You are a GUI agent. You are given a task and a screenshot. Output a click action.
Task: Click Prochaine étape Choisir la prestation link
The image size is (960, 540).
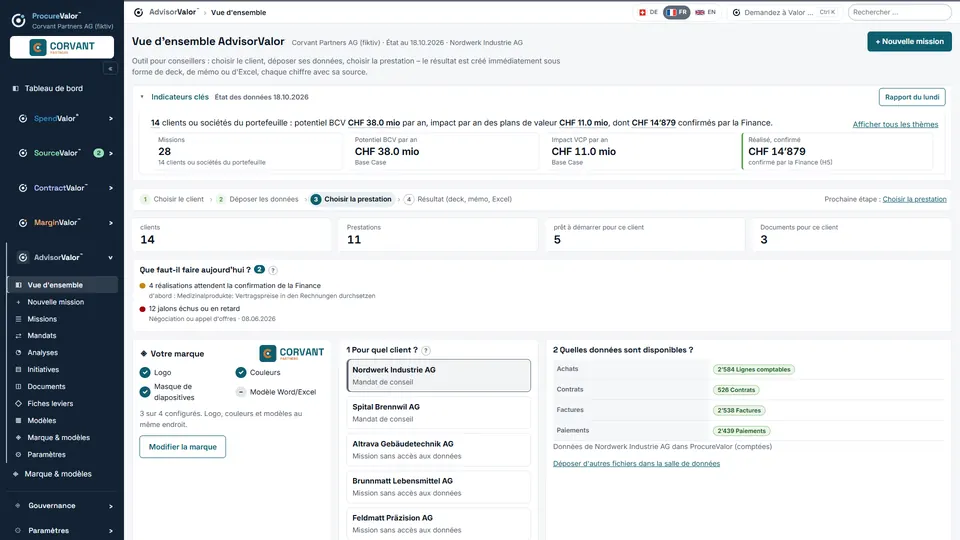(914, 199)
